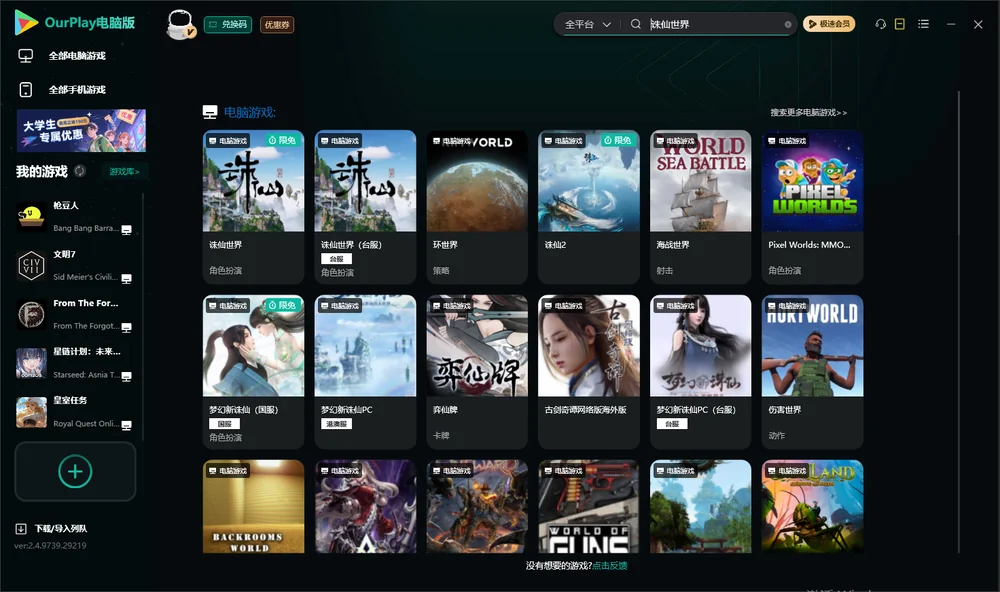Click the PC platform icon beside Starseed entry

[126, 376]
